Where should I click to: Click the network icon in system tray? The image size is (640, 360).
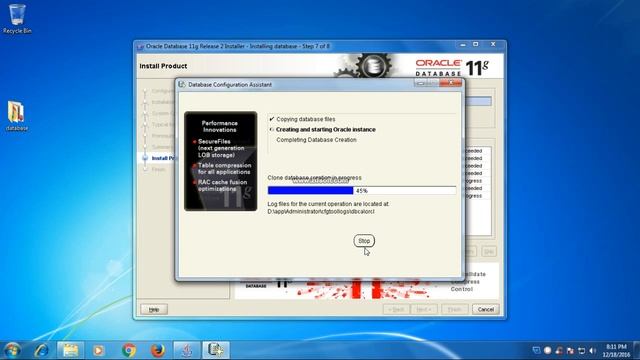582,351
